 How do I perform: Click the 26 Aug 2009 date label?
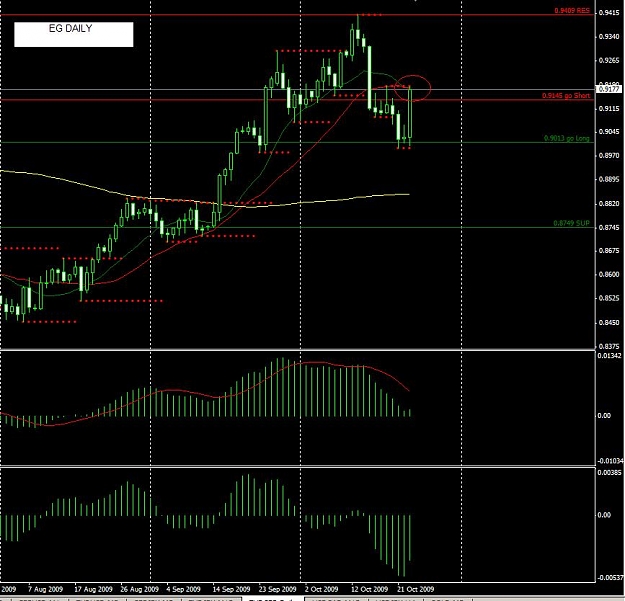coord(140,589)
